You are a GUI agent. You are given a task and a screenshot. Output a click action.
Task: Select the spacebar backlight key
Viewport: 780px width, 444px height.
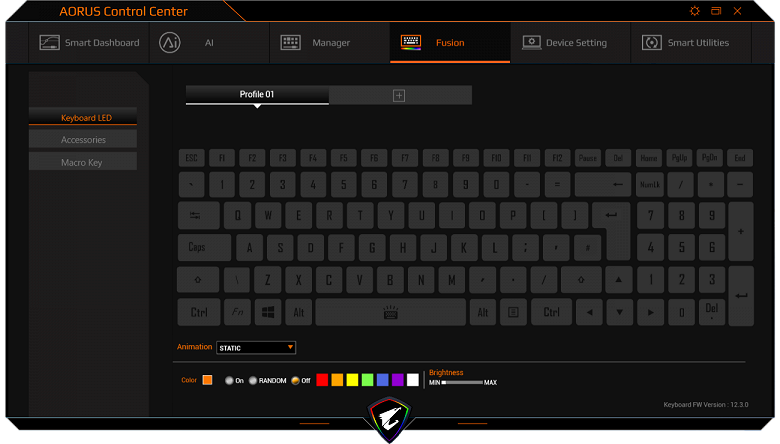coord(390,312)
